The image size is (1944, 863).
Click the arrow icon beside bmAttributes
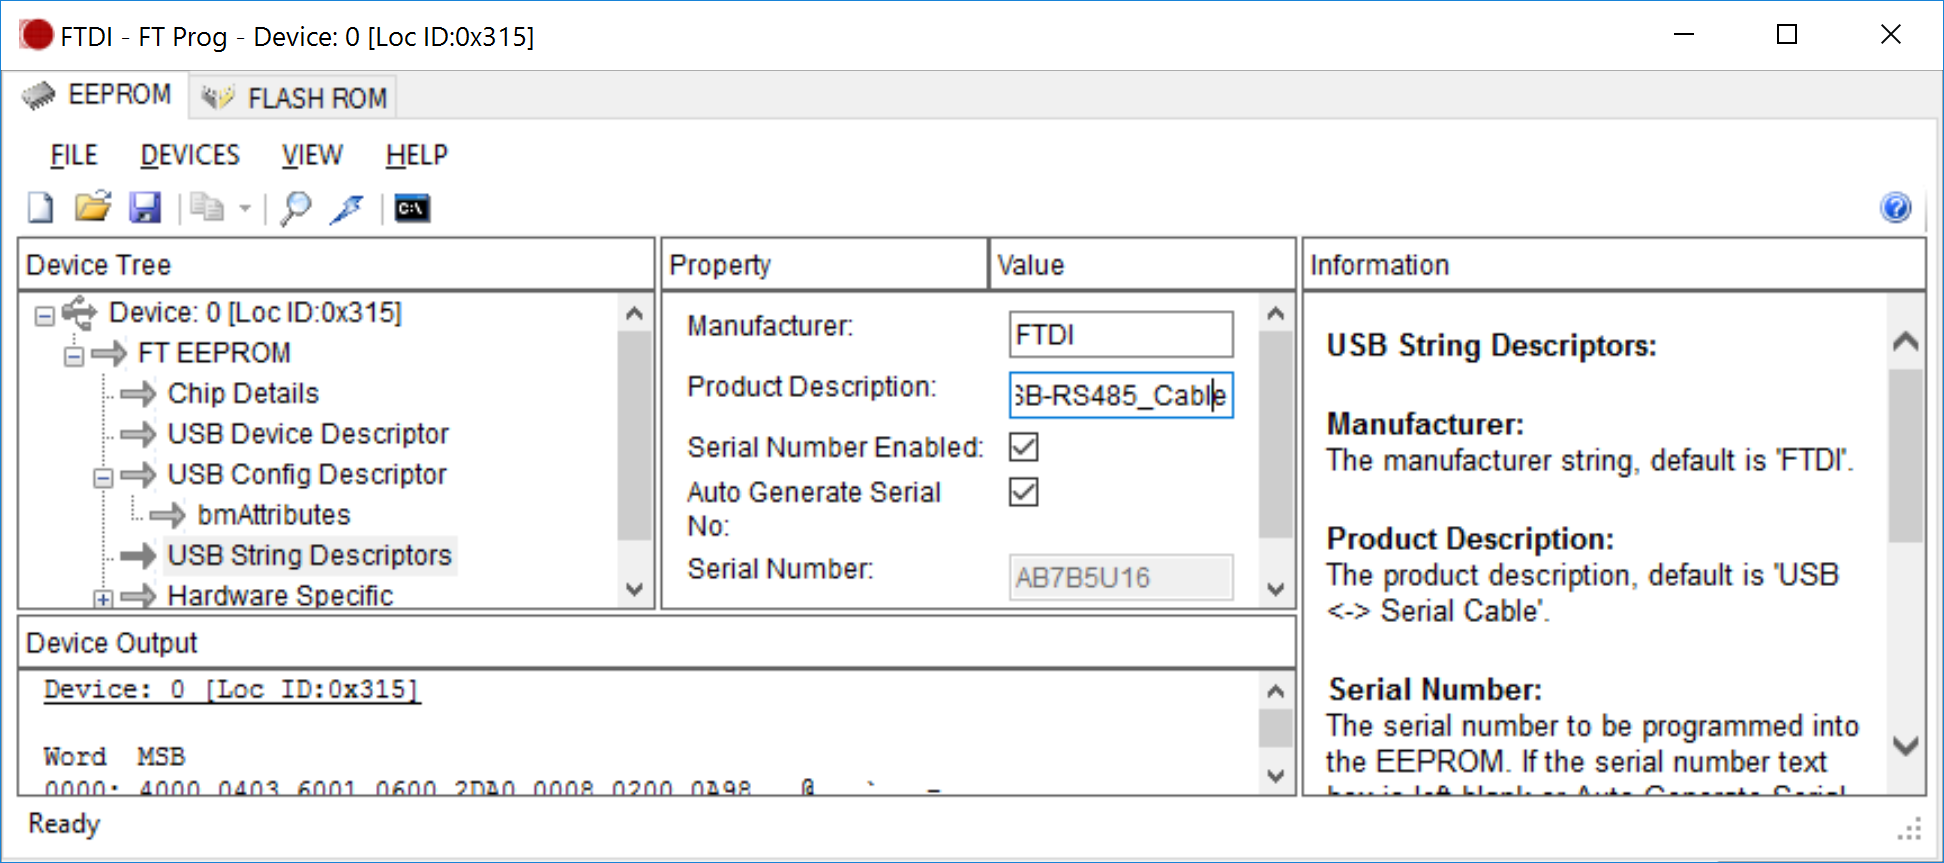(168, 515)
